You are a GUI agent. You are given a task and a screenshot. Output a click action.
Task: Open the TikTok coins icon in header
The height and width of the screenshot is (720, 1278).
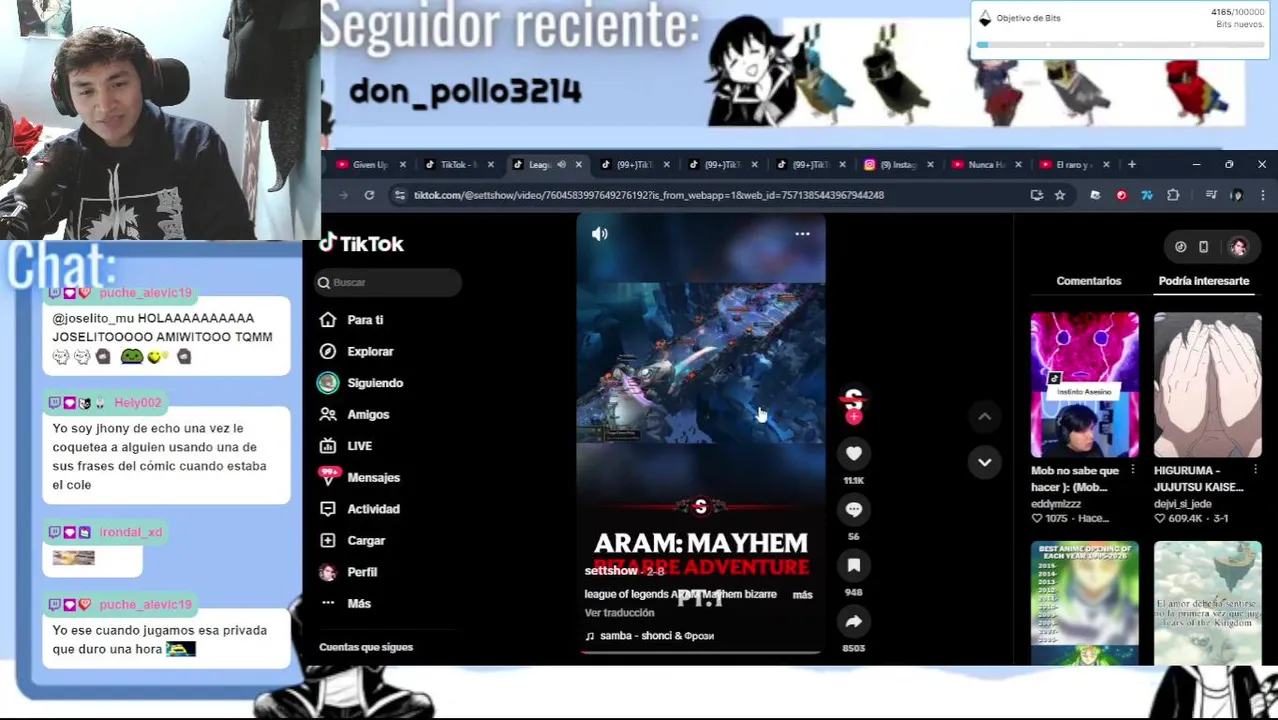[x=1180, y=247]
